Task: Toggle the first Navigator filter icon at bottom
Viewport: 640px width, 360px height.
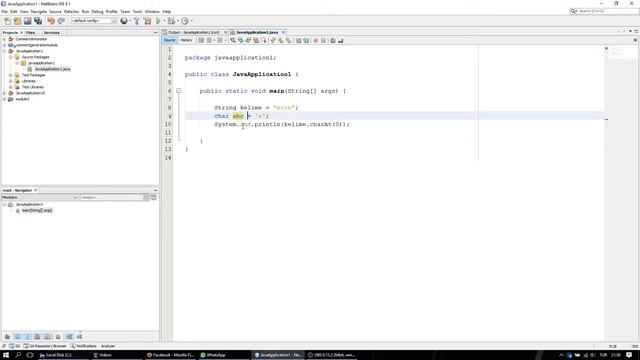Action: tap(7, 337)
